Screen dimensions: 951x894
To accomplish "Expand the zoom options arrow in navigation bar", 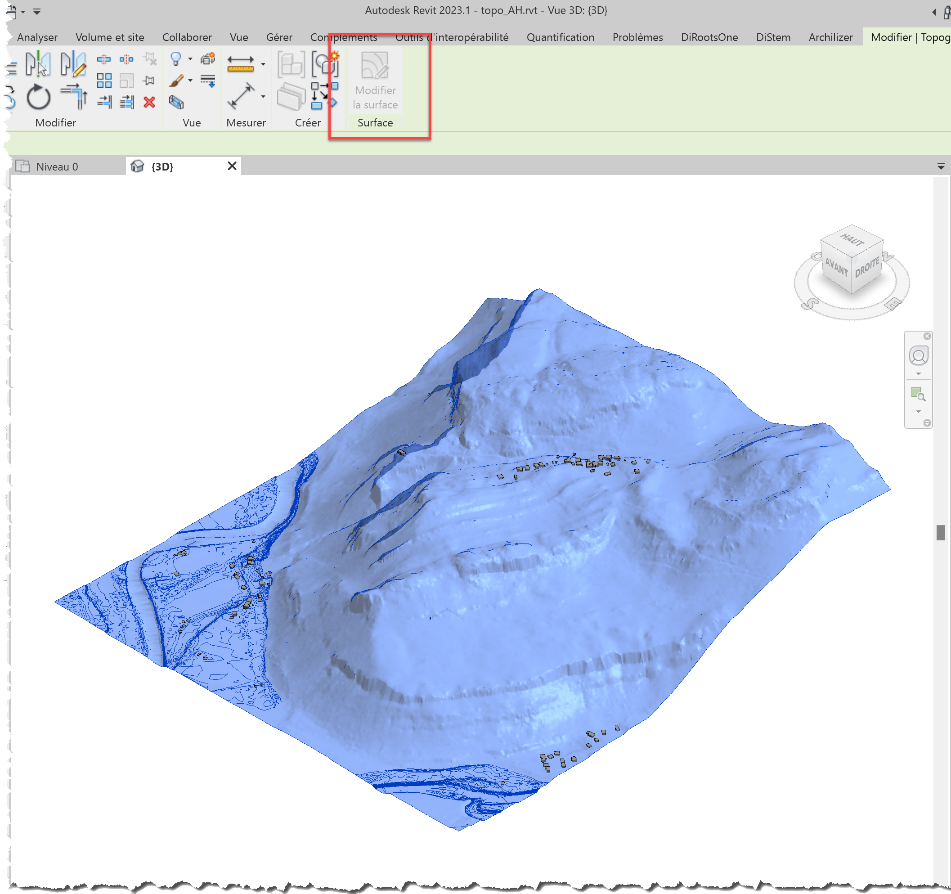I will click(x=918, y=411).
